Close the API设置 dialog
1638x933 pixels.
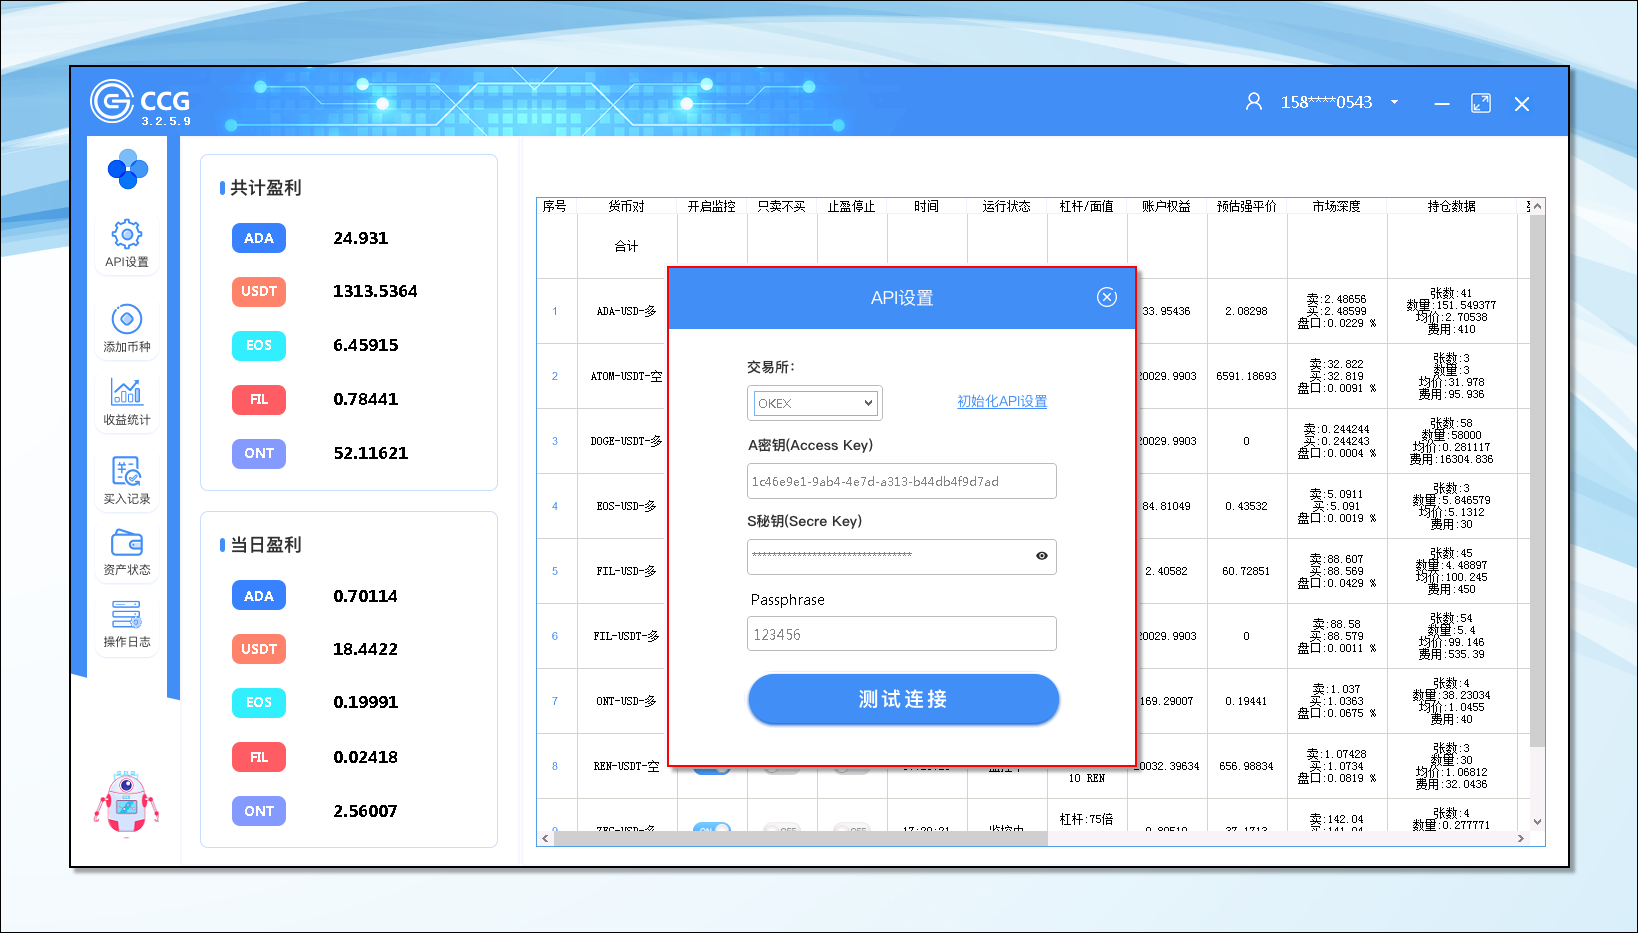click(x=1106, y=297)
